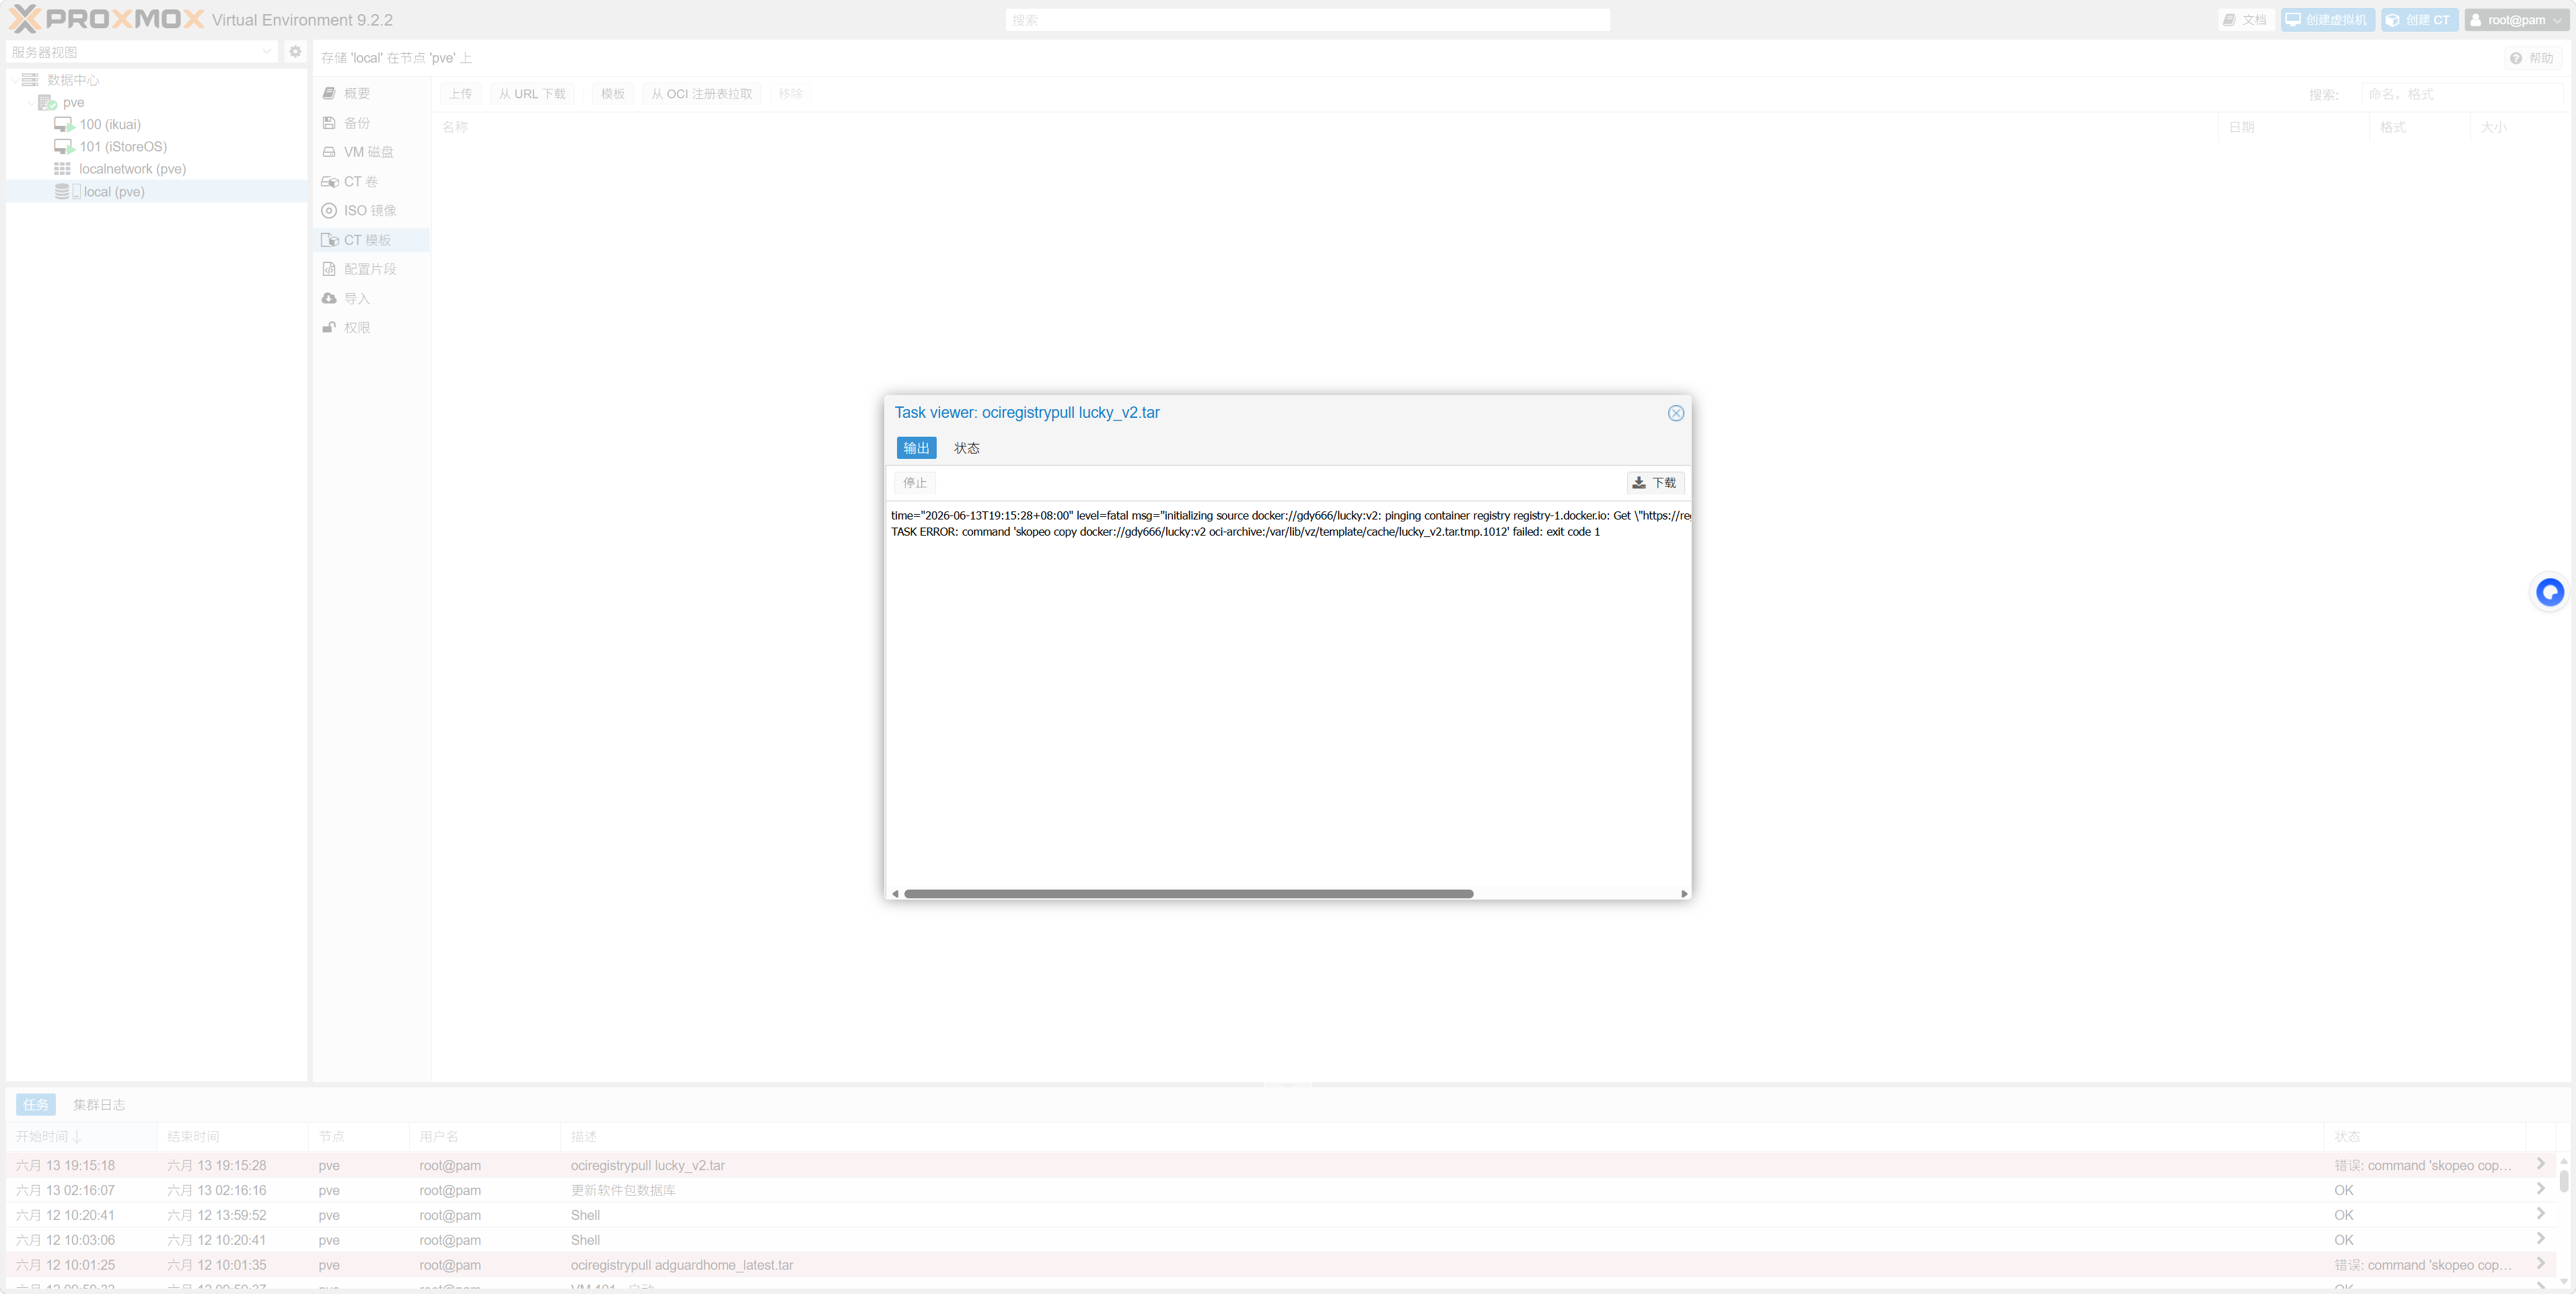This screenshot has width=2576, height=1294.
Task: Switch to the 集群日志 cluster log tab
Action: (99, 1105)
